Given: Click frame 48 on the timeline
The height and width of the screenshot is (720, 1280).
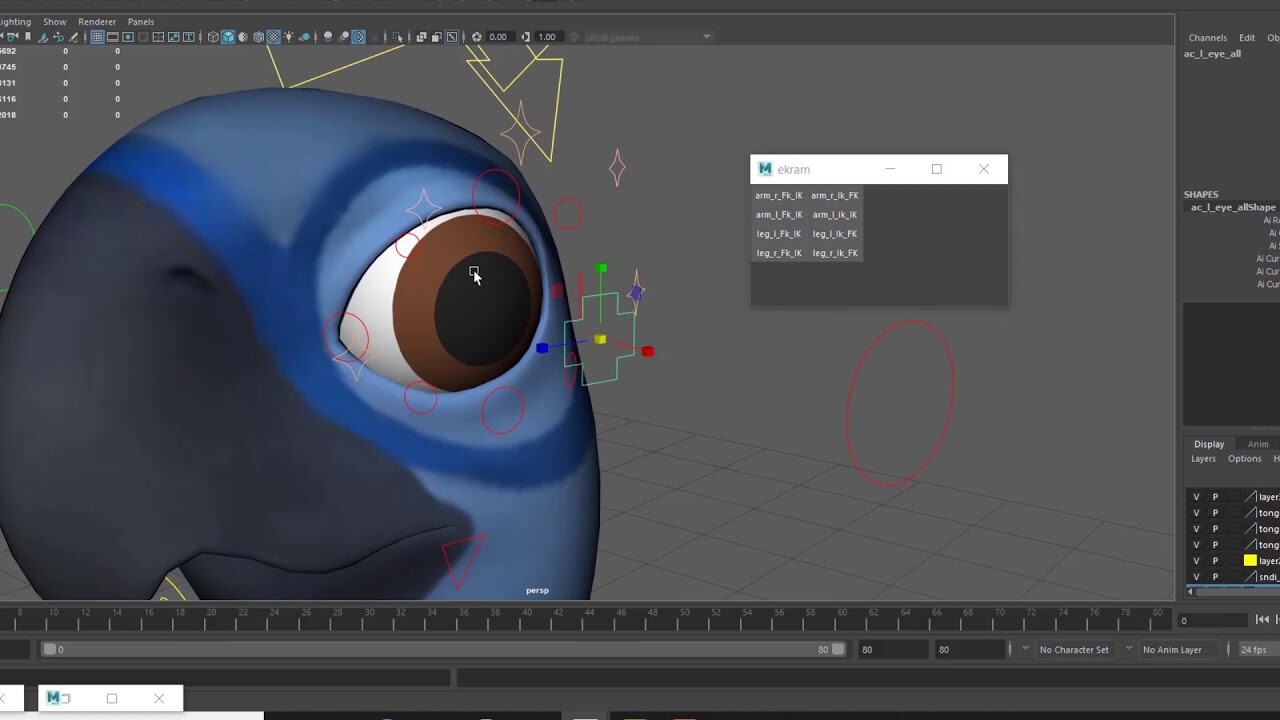Looking at the screenshot, I should [x=653, y=612].
